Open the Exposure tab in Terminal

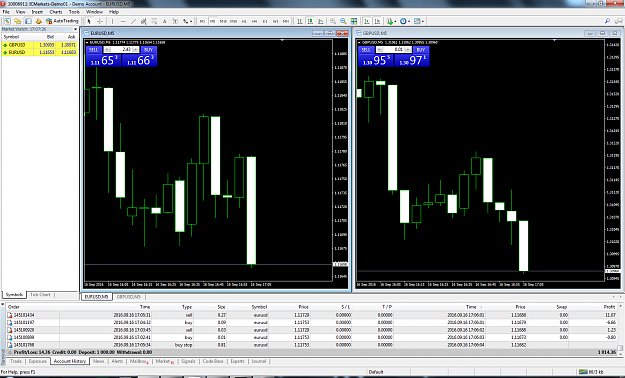[x=38, y=361]
